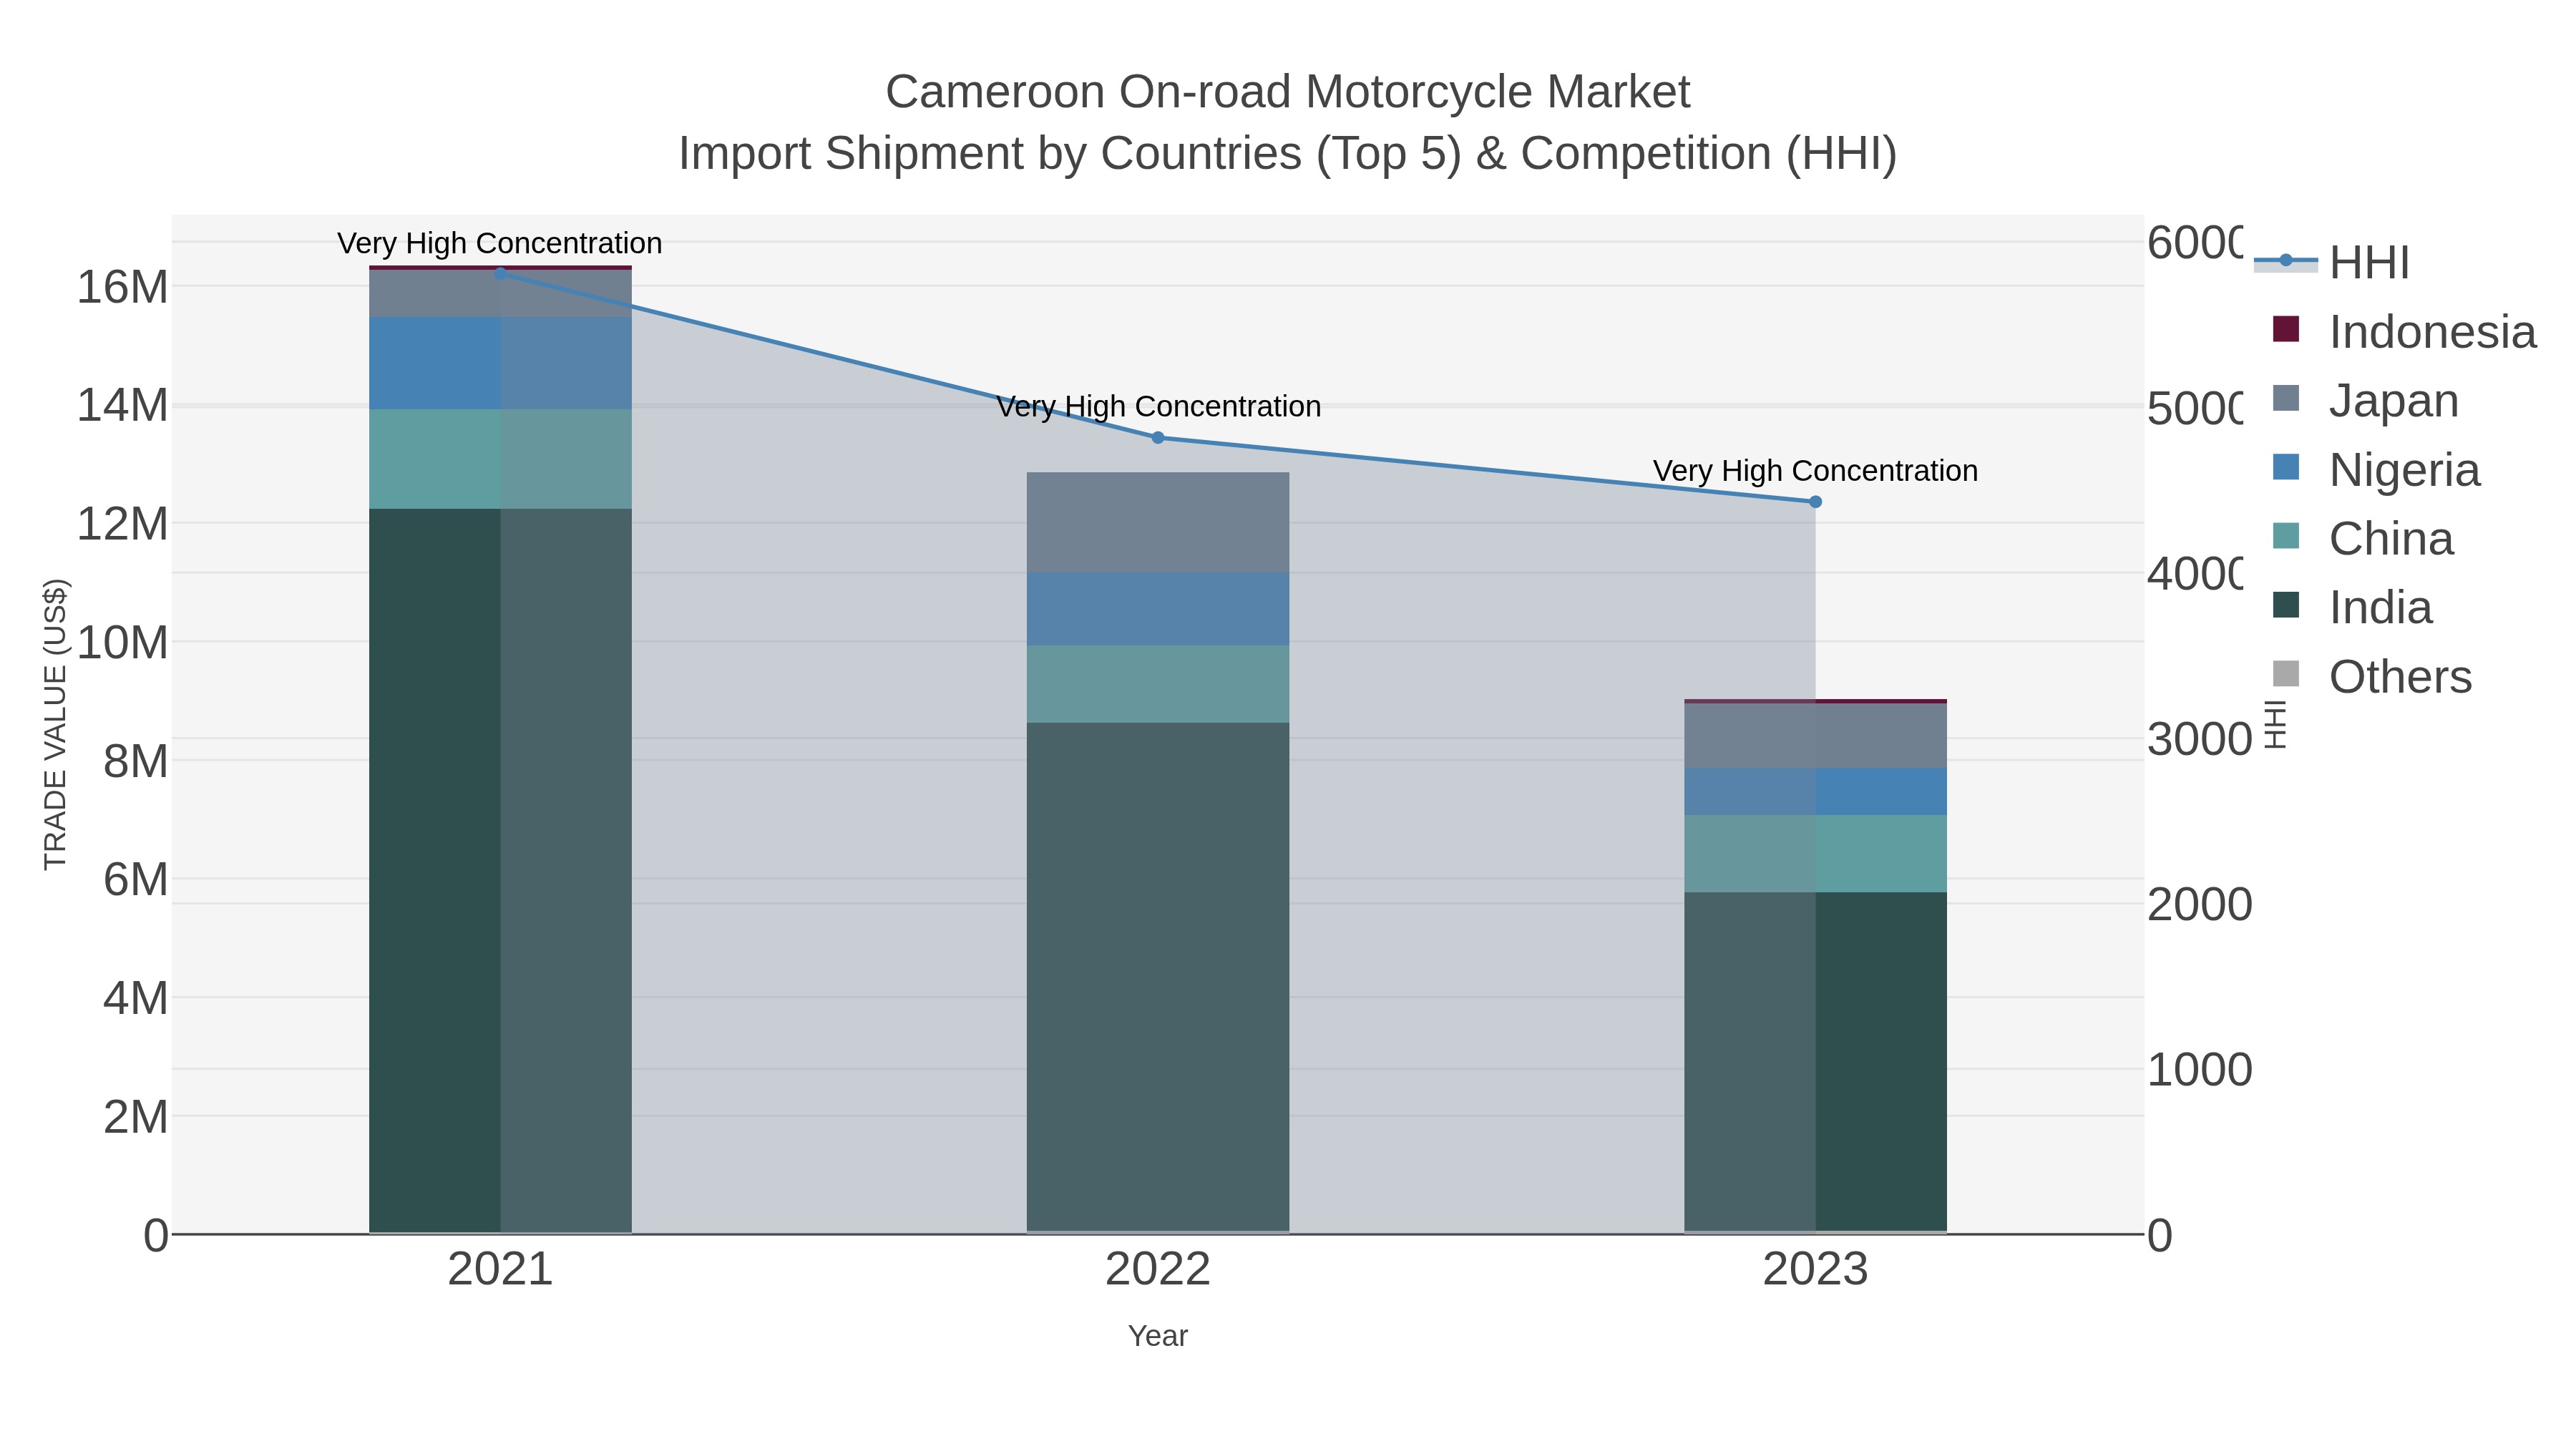The image size is (2576, 1449).
Task: Click the Very High Concentration label above 2021
Action: click(500, 243)
